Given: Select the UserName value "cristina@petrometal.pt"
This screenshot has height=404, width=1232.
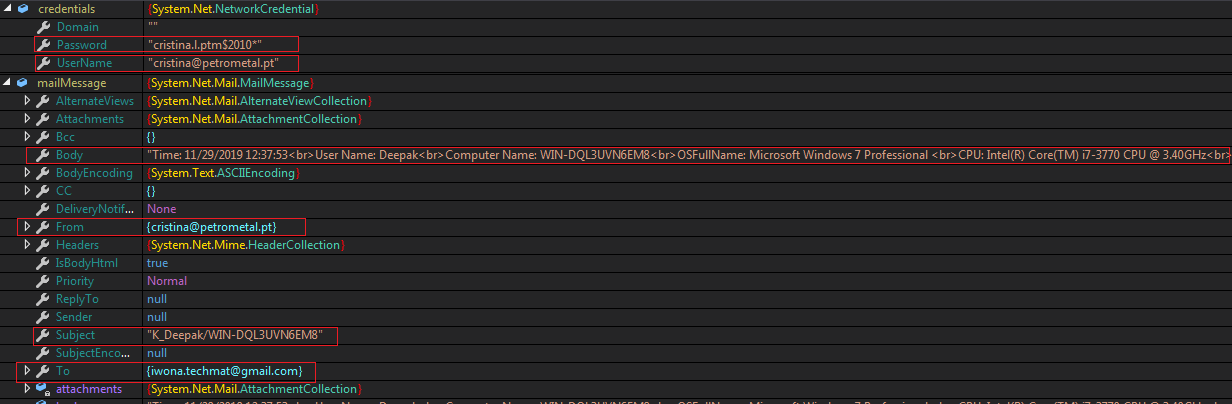Looking at the screenshot, I should (x=213, y=63).
